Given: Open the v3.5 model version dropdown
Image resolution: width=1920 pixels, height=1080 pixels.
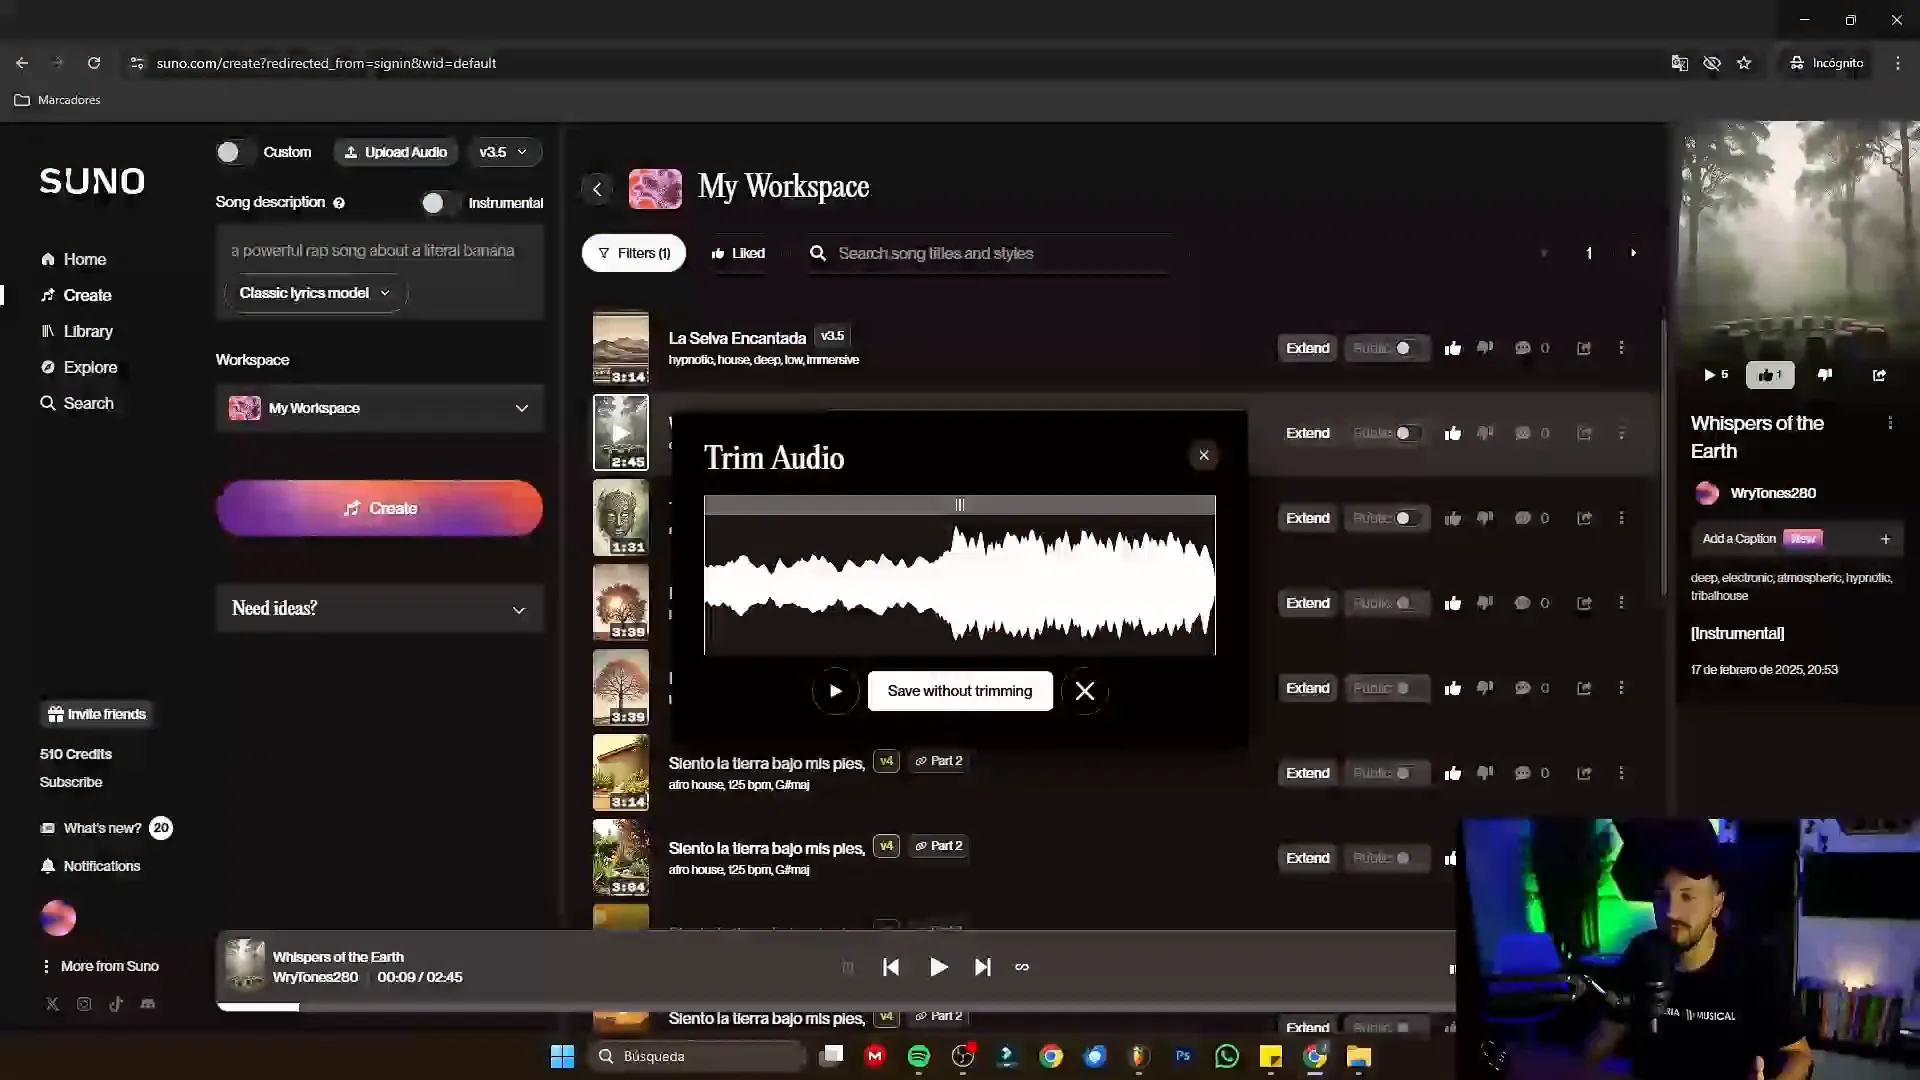Looking at the screenshot, I should click(503, 152).
